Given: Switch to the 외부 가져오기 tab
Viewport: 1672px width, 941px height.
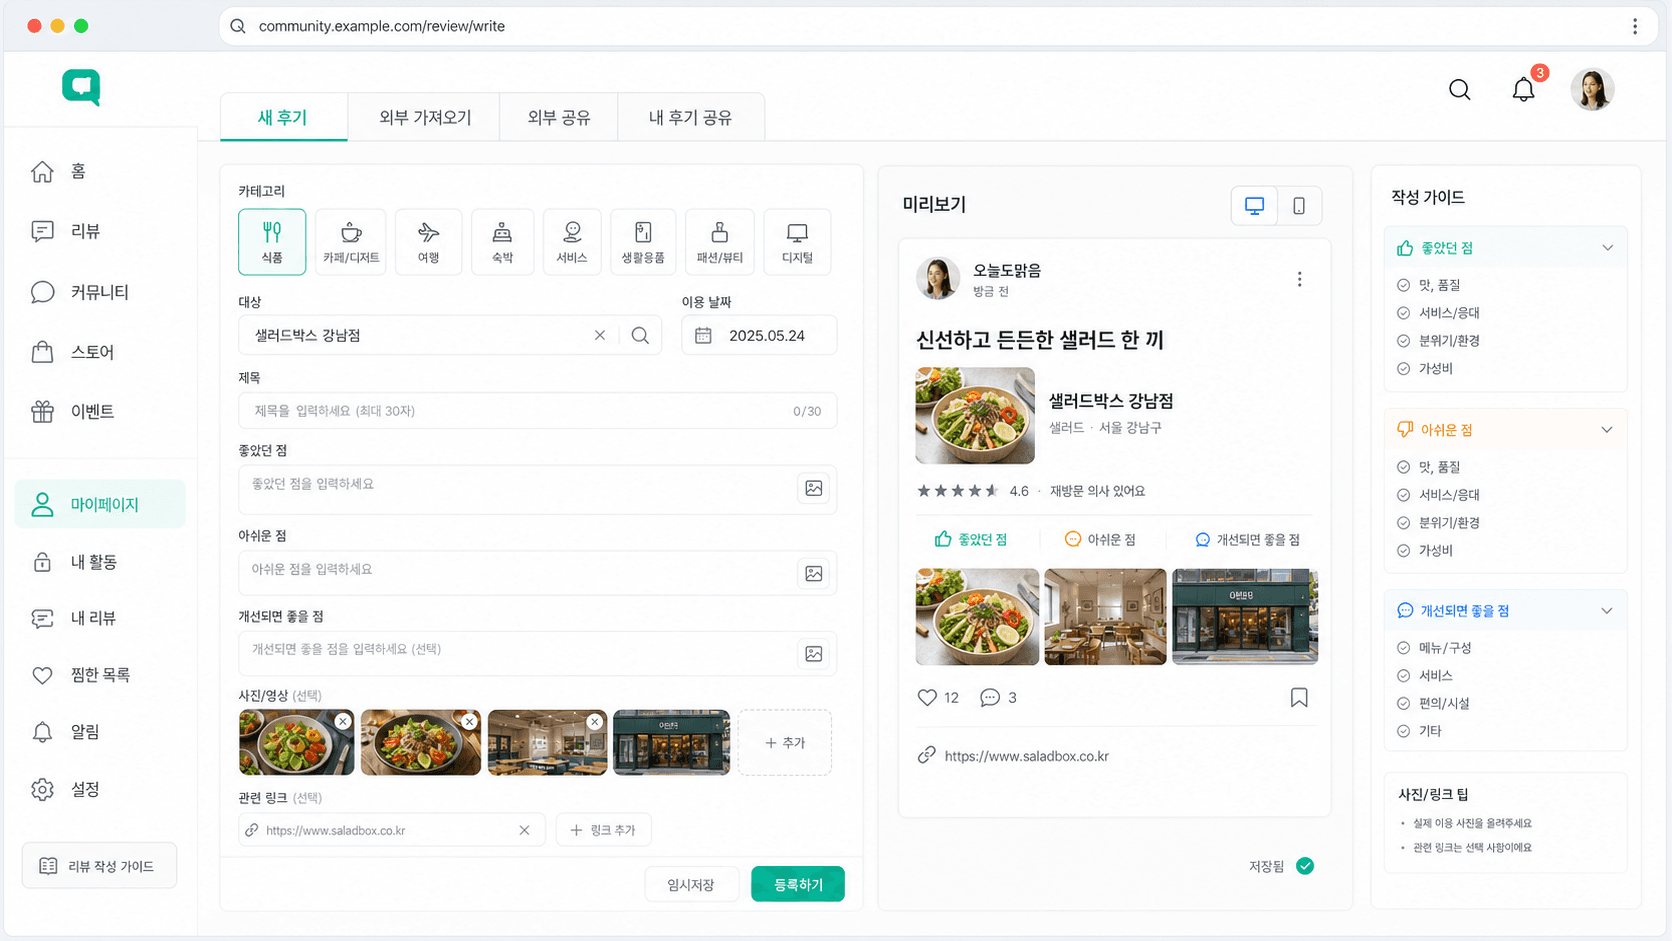Looking at the screenshot, I should click(425, 117).
